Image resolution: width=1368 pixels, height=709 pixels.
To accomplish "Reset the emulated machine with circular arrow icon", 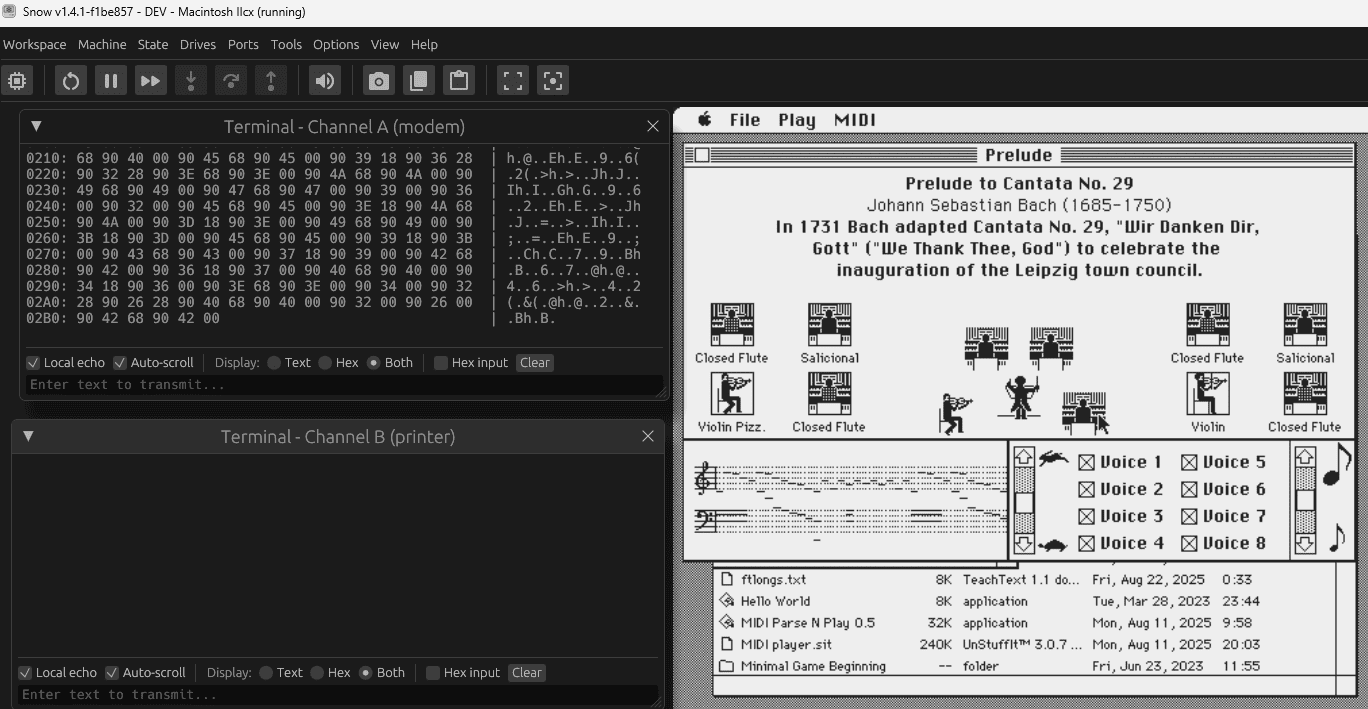I will click(x=70, y=81).
